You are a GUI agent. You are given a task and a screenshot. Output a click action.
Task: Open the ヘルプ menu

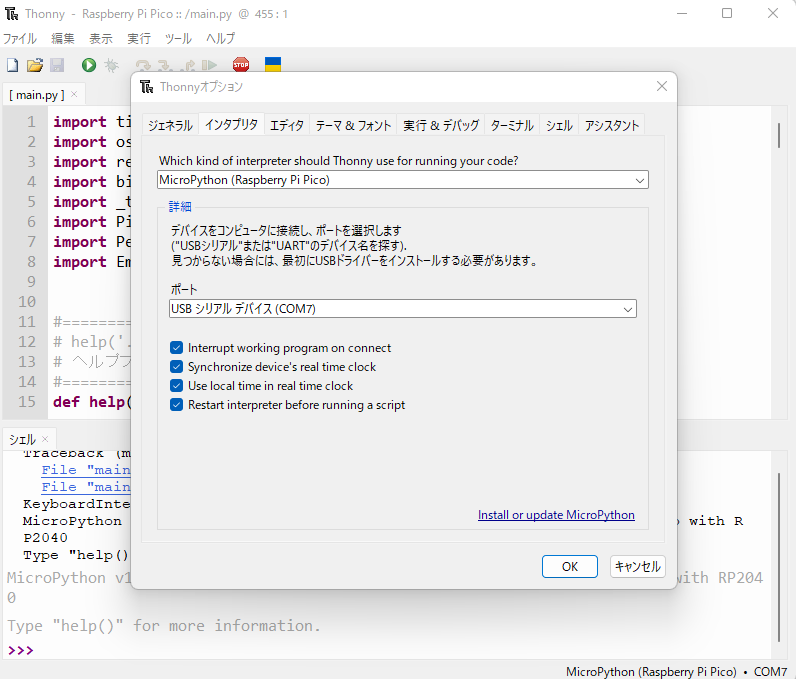pyautogui.click(x=220, y=39)
